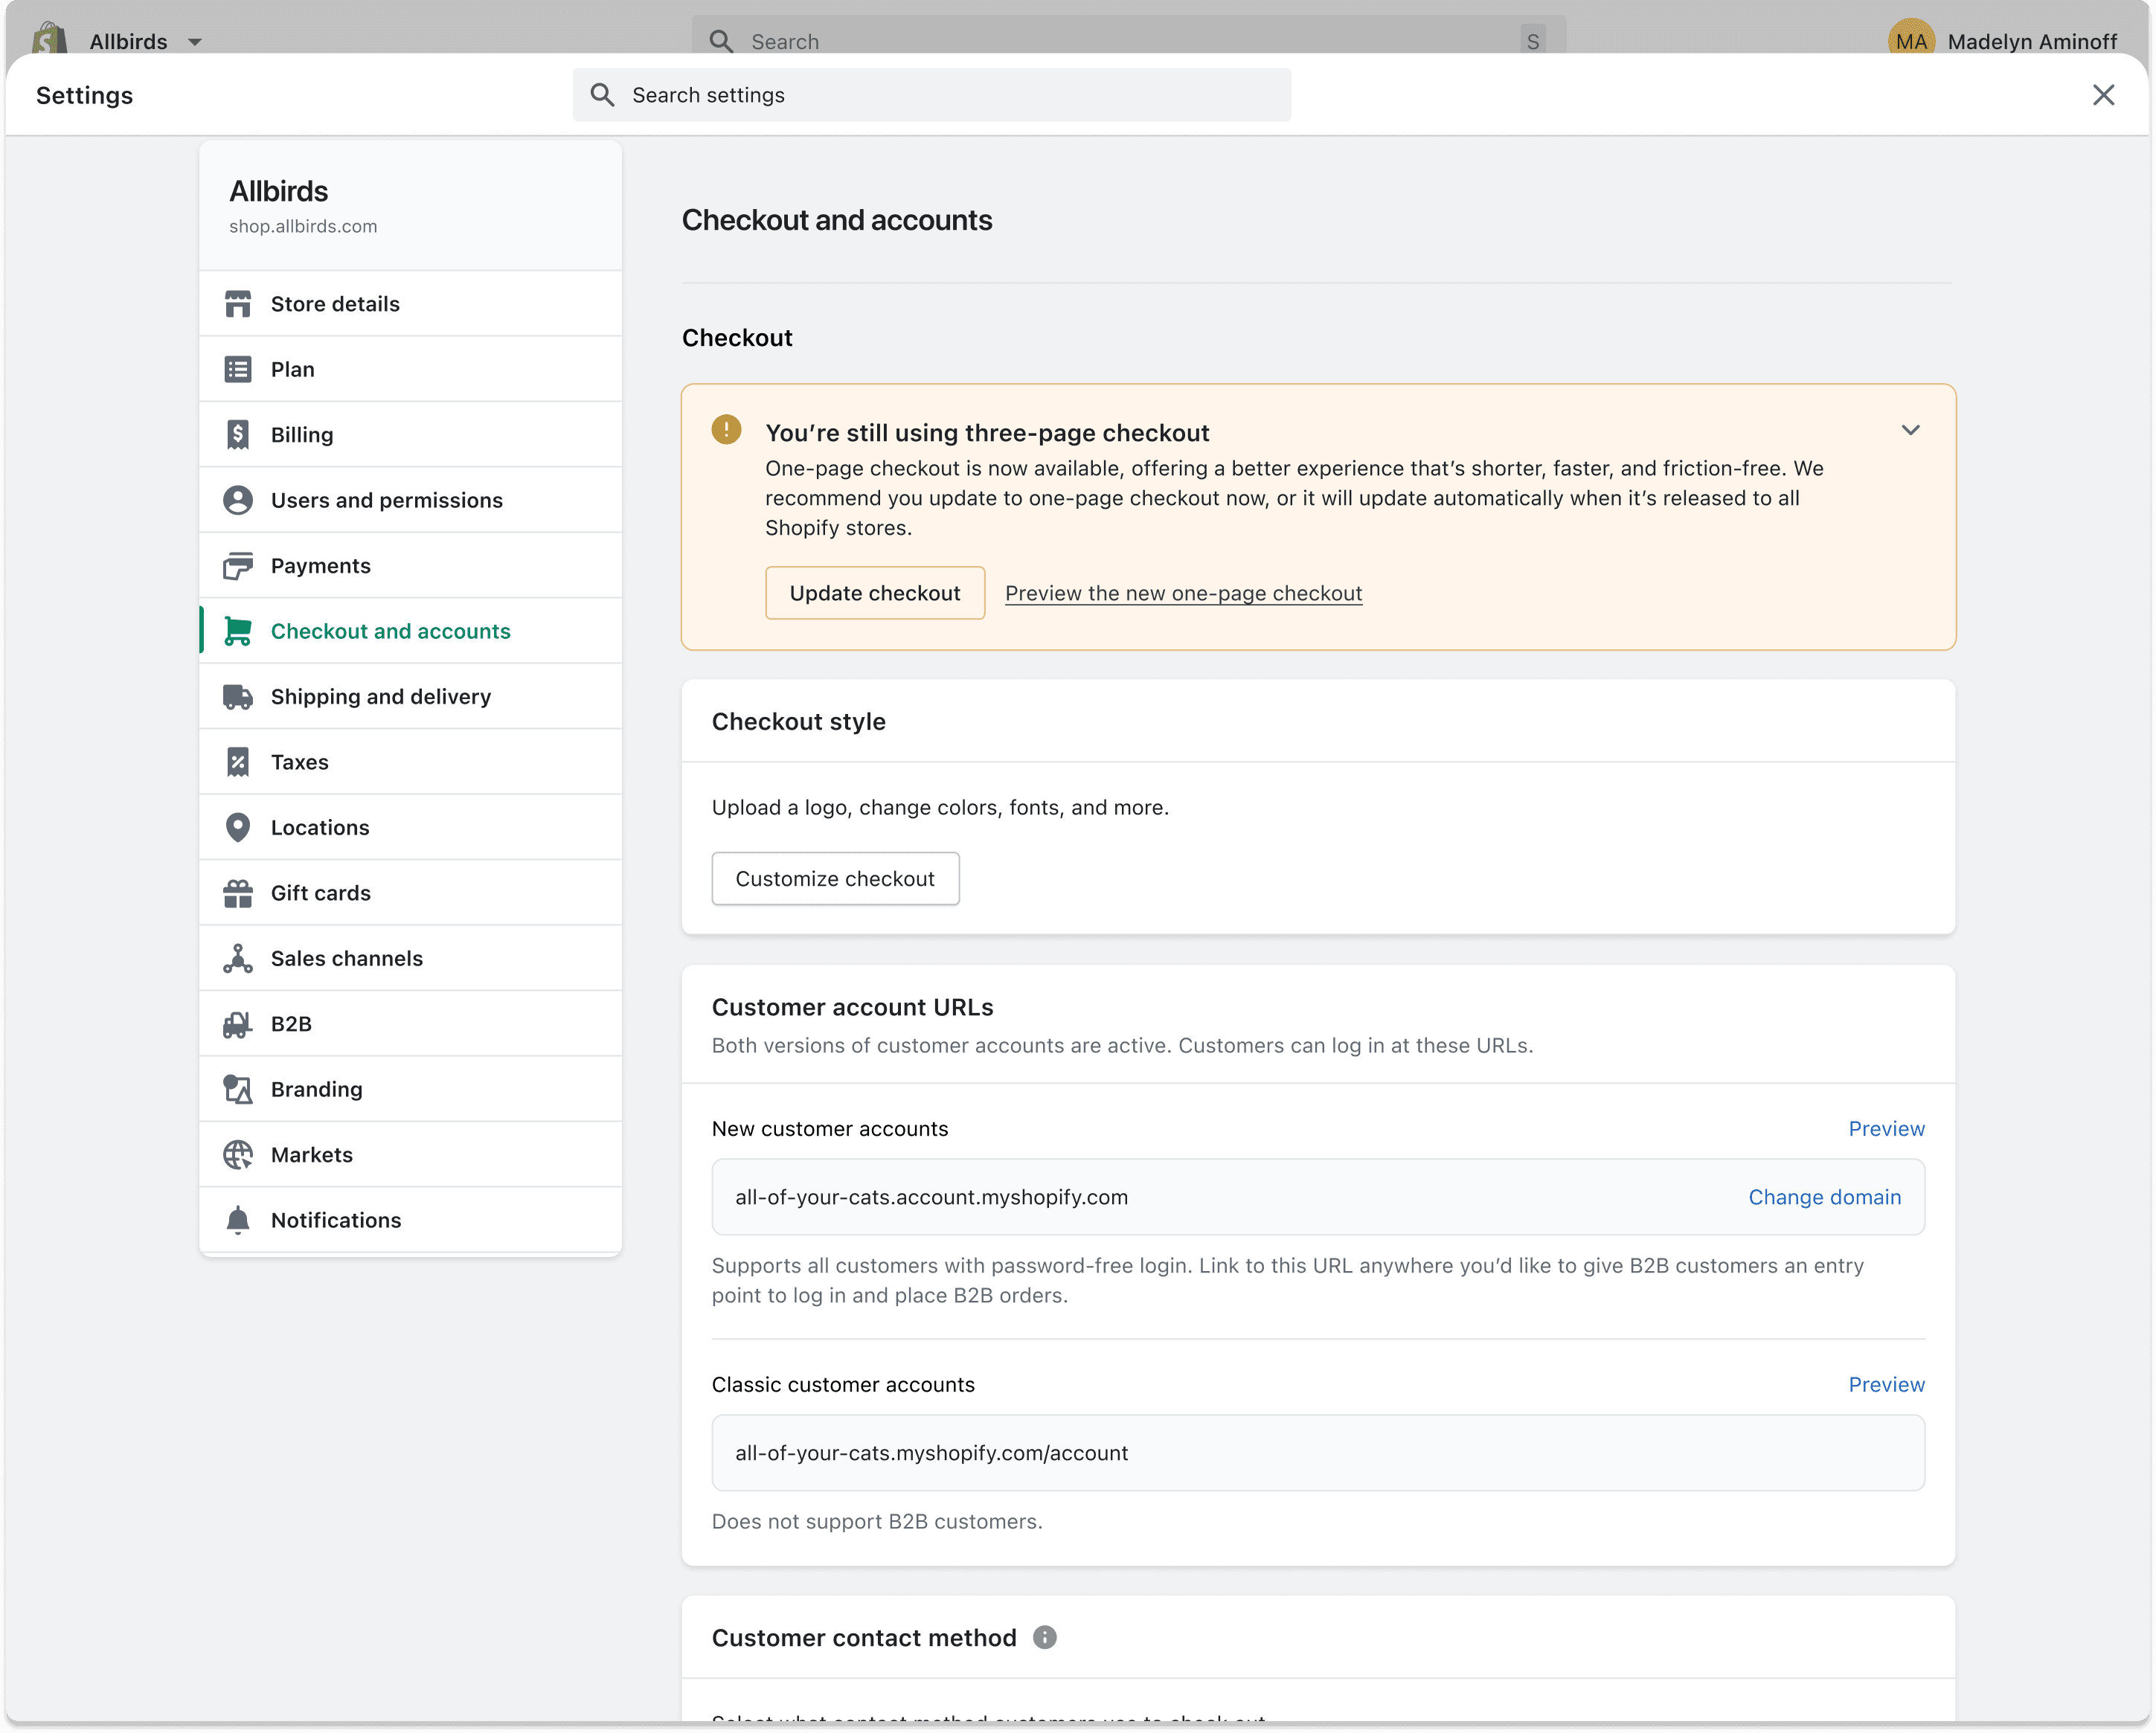This screenshot has height=1733, width=2156.
Task: Close the Settings panel
Action: coord(2104,95)
